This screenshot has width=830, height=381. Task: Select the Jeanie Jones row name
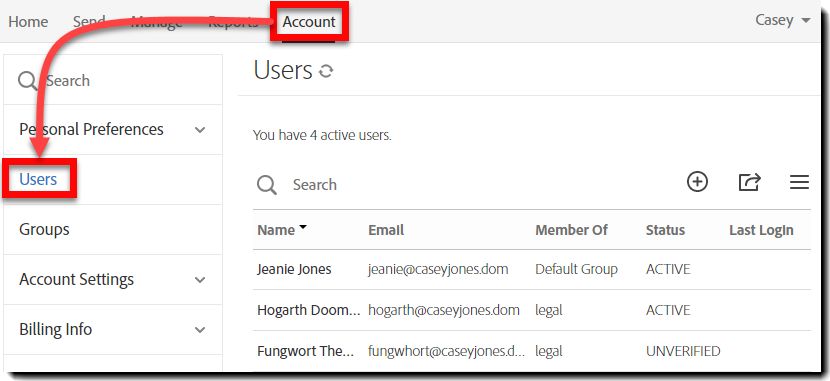point(294,269)
